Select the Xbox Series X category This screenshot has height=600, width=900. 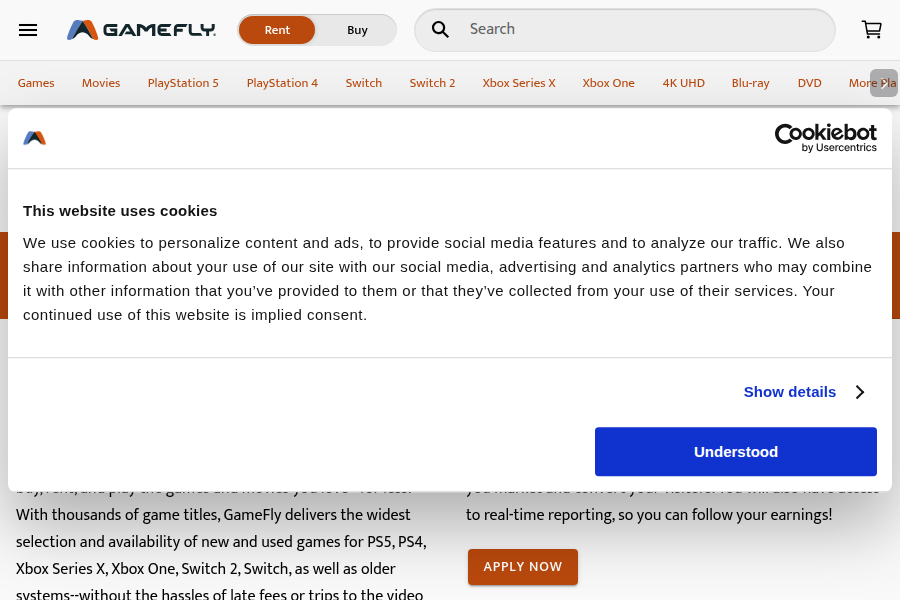(x=519, y=83)
